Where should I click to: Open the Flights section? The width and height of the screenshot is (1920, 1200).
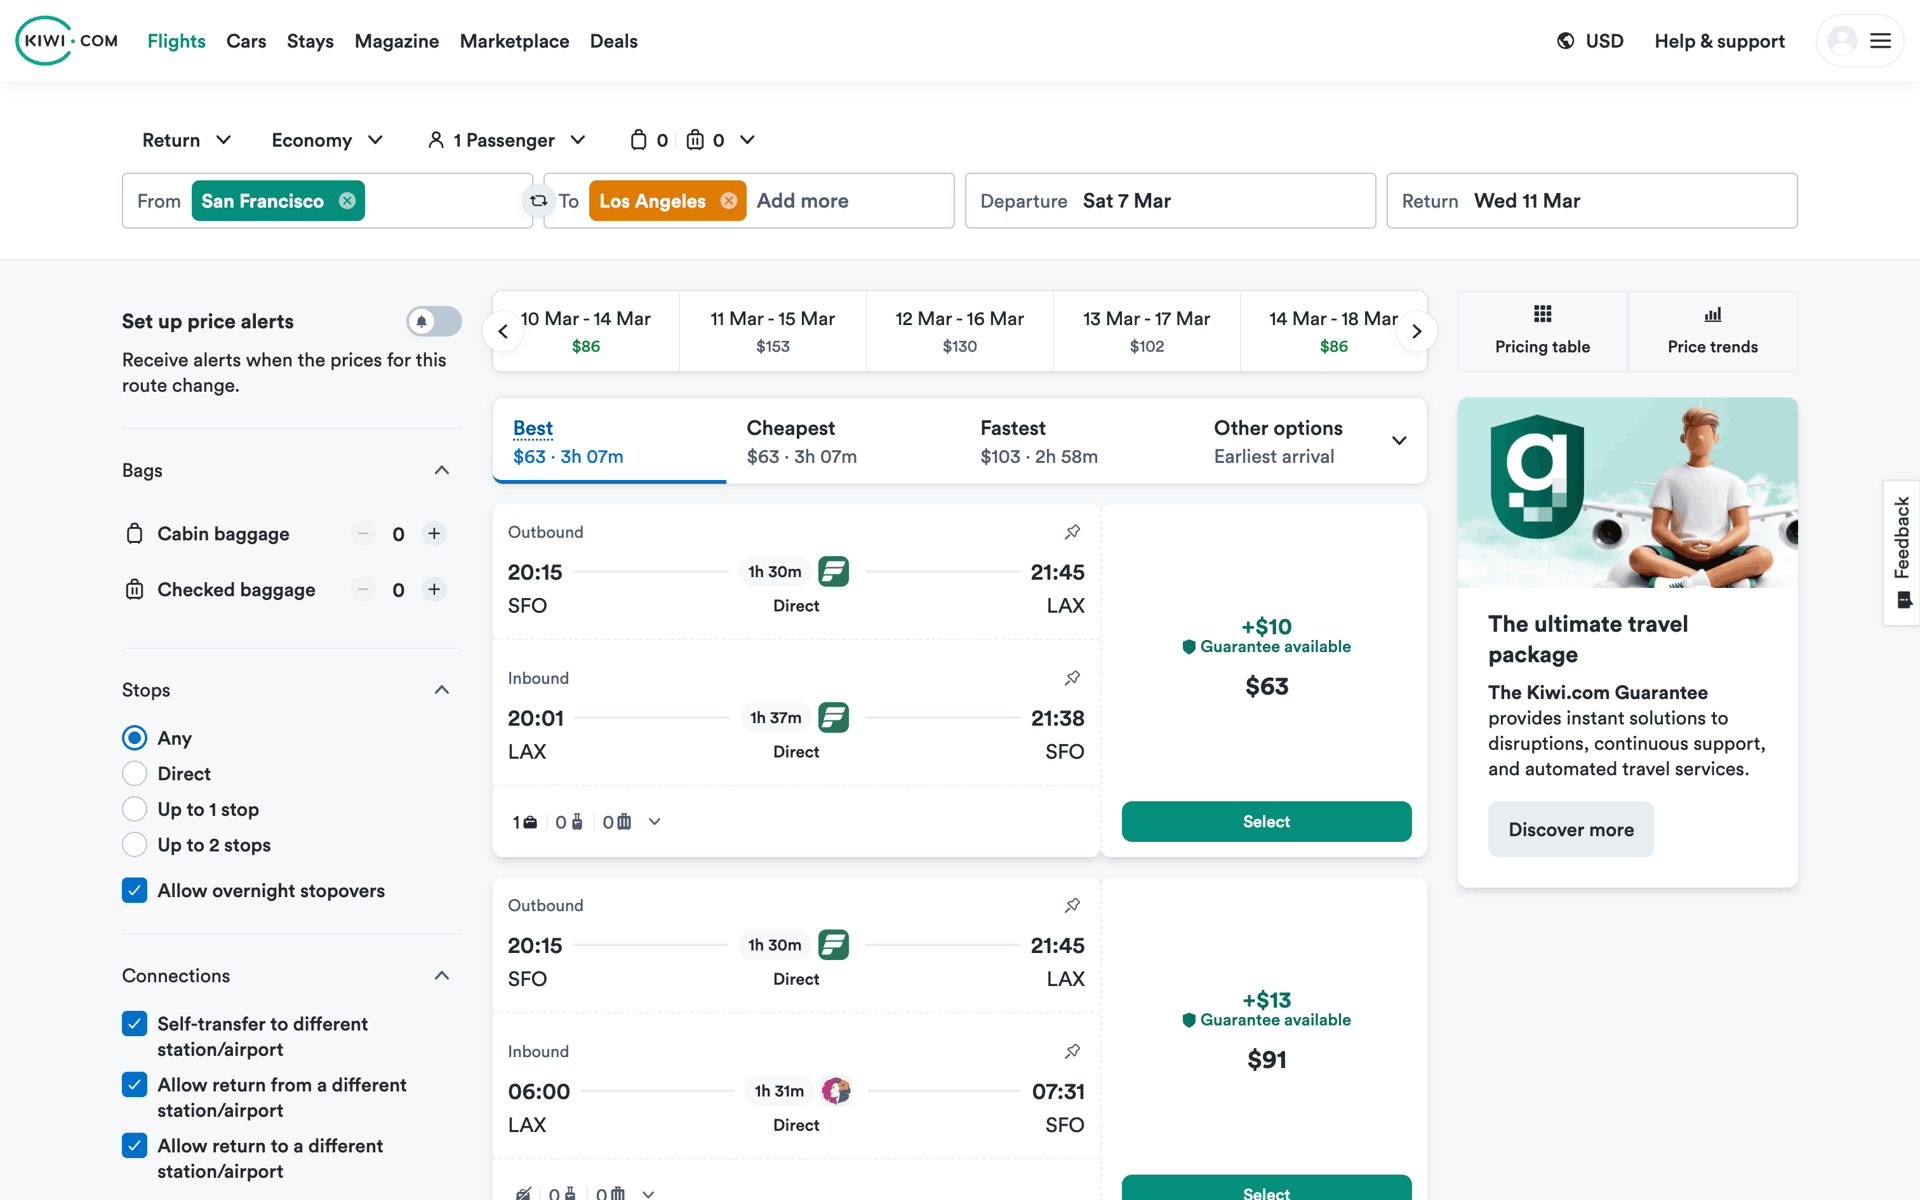(x=176, y=41)
